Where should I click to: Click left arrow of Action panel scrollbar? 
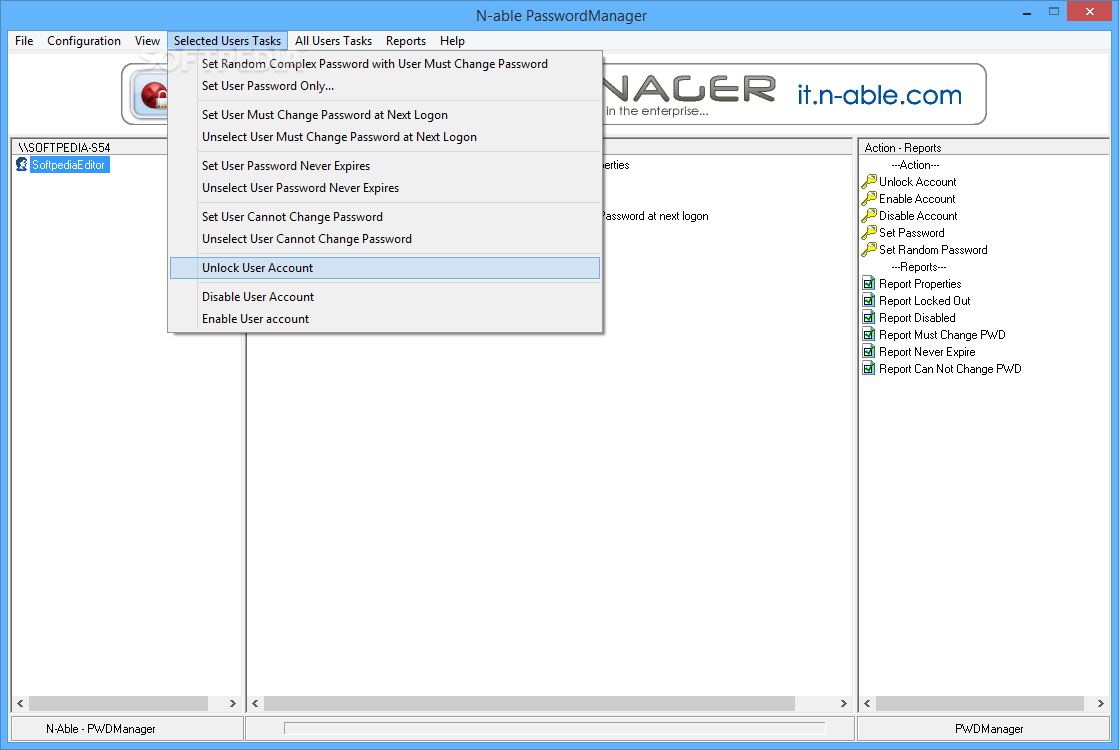pyautogui.click(x=867, y=704)
